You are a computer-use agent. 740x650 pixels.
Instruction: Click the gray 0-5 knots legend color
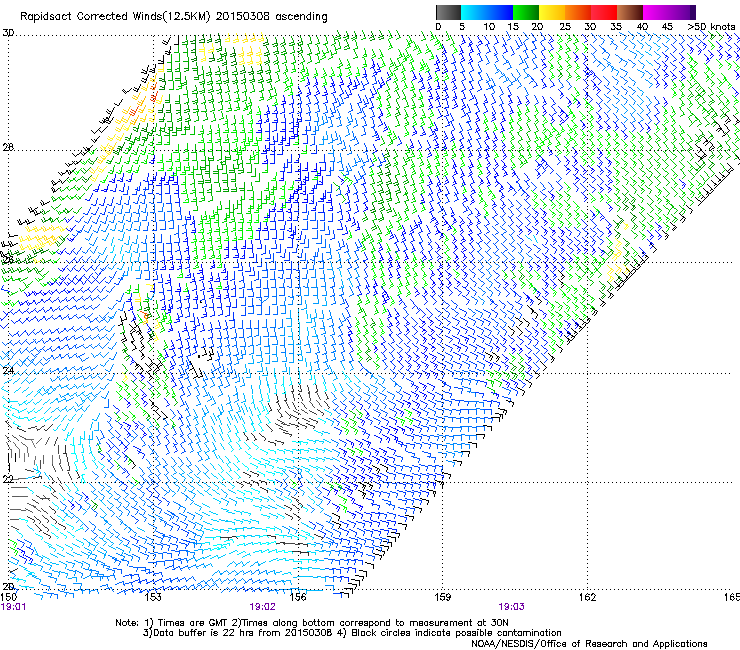coord(448,12)
